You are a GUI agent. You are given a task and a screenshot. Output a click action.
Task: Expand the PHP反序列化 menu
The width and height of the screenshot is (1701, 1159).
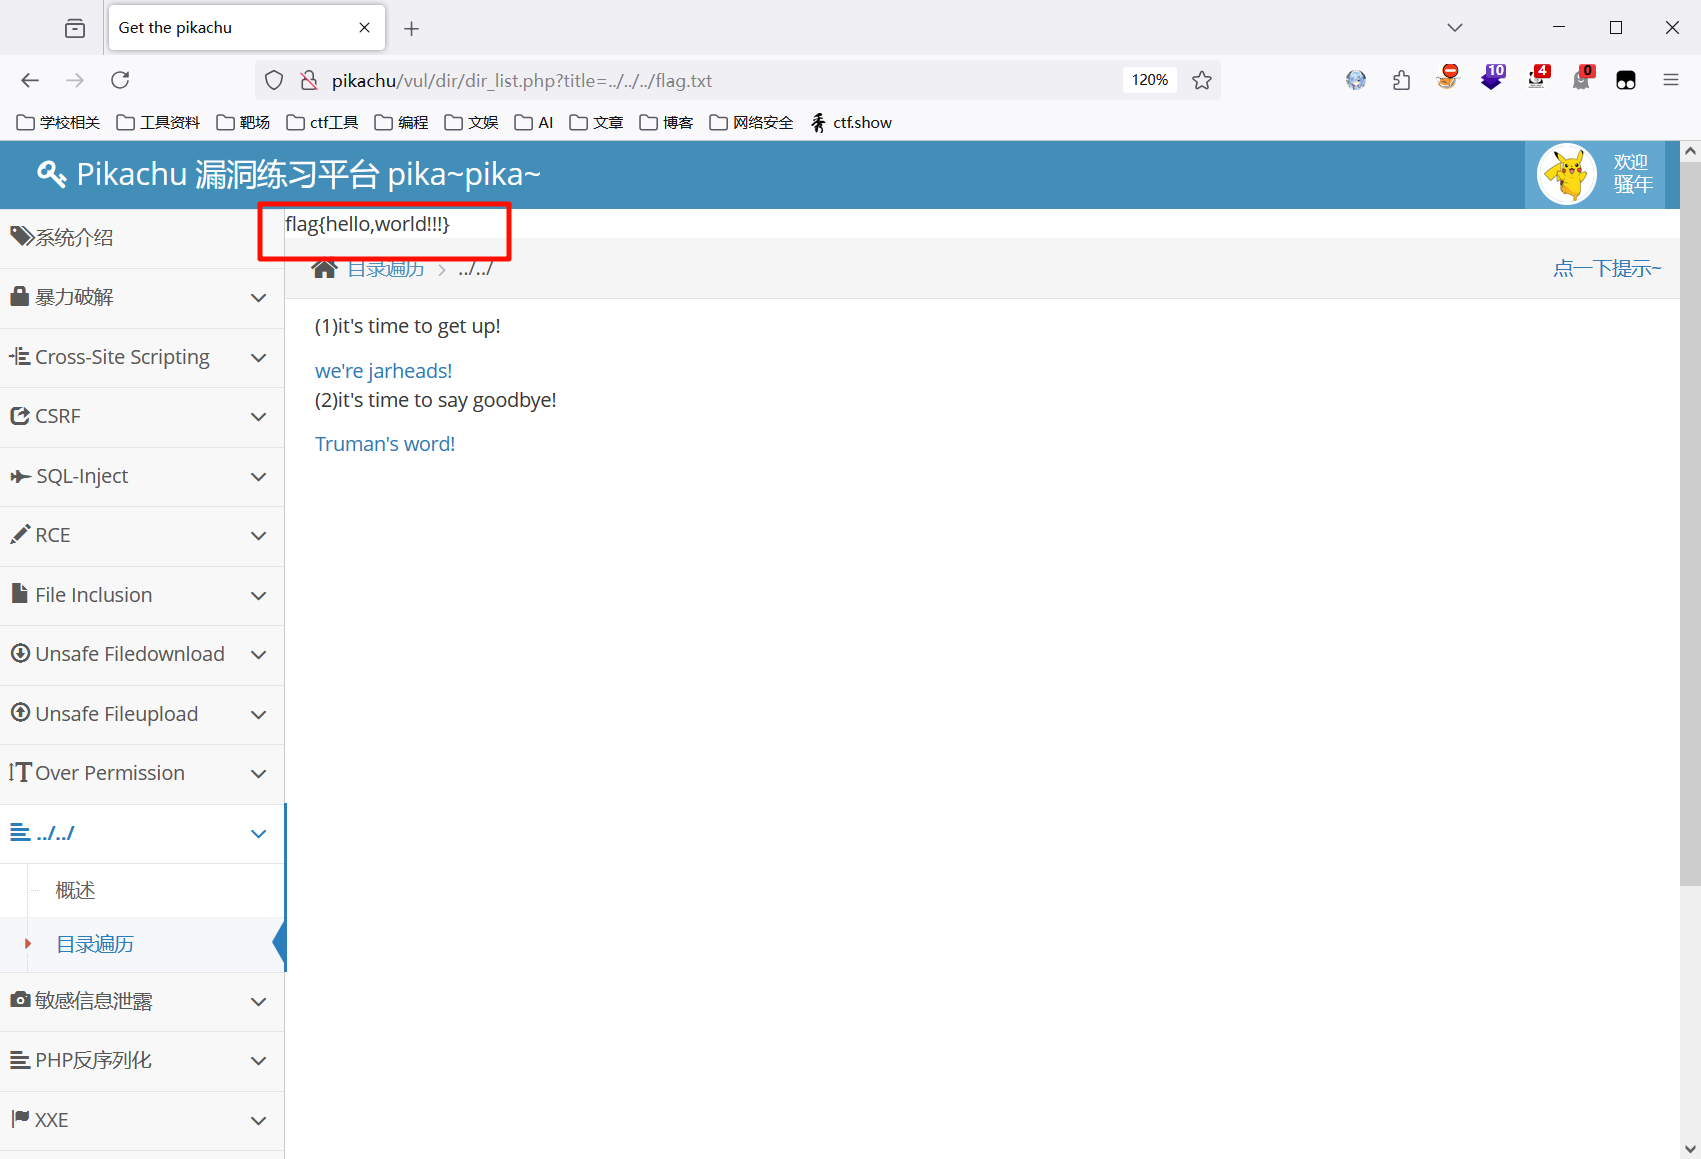click(x=142, y=1061)
